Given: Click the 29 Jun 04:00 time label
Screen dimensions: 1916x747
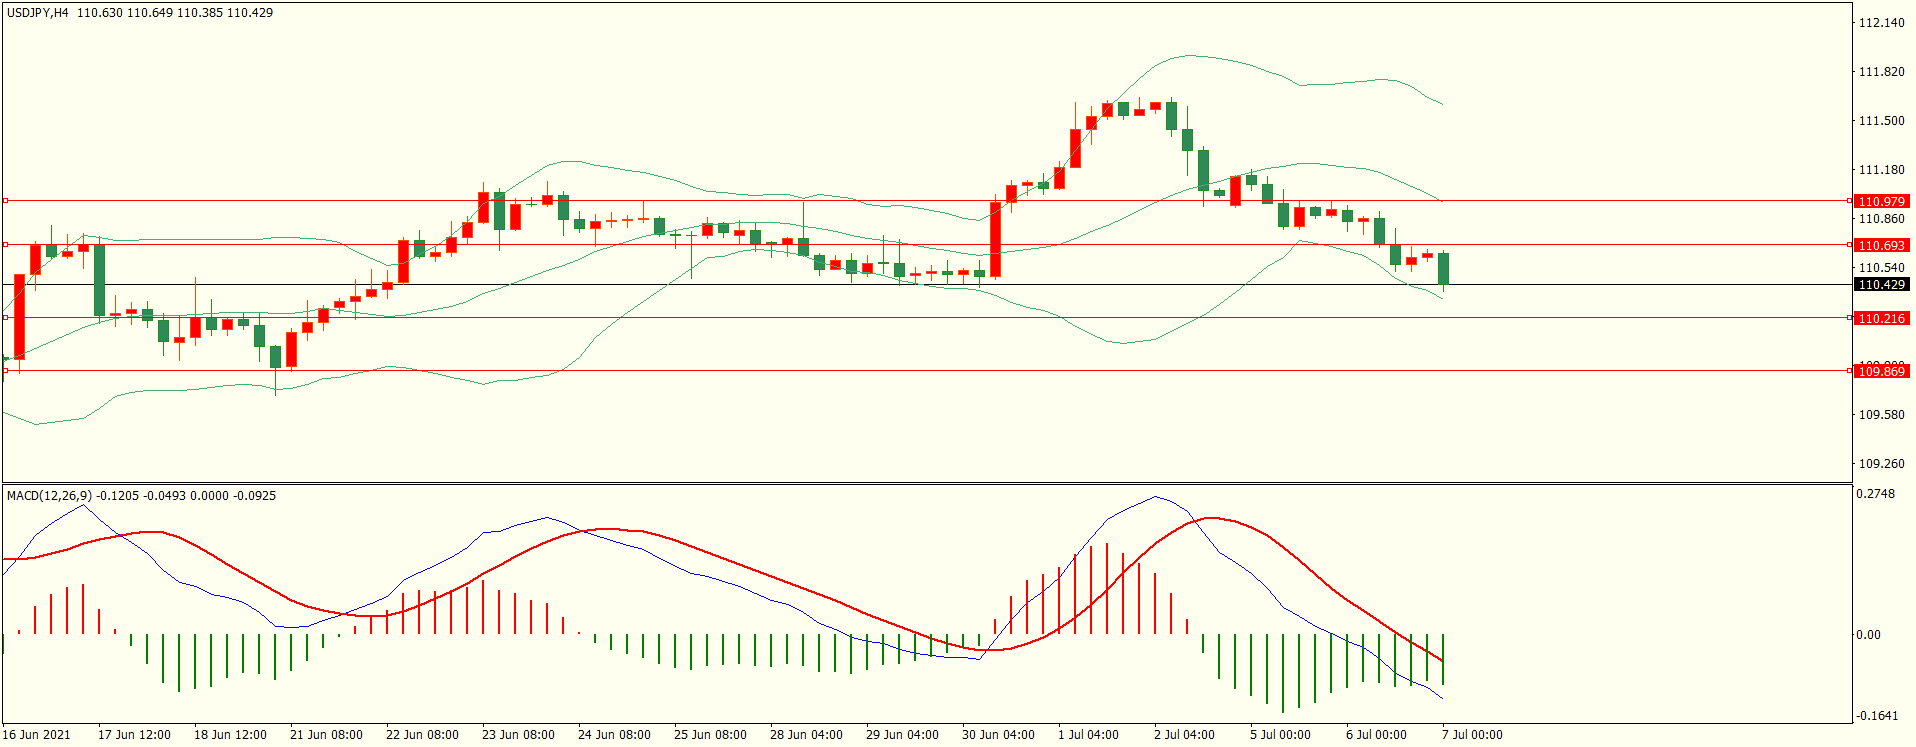Looking at the screenshot, I should 902,735.
